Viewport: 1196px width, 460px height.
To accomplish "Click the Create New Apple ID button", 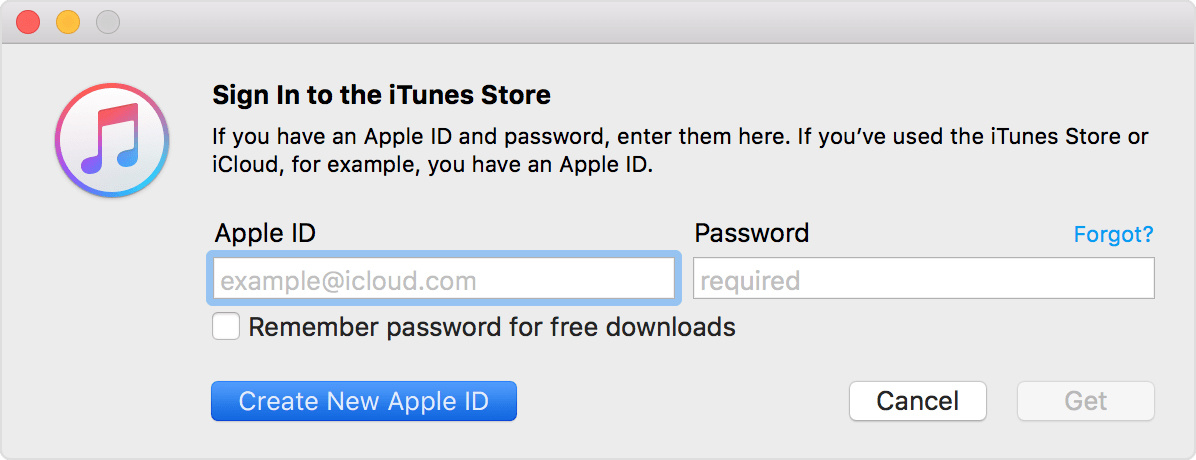I will pos(364,401).
